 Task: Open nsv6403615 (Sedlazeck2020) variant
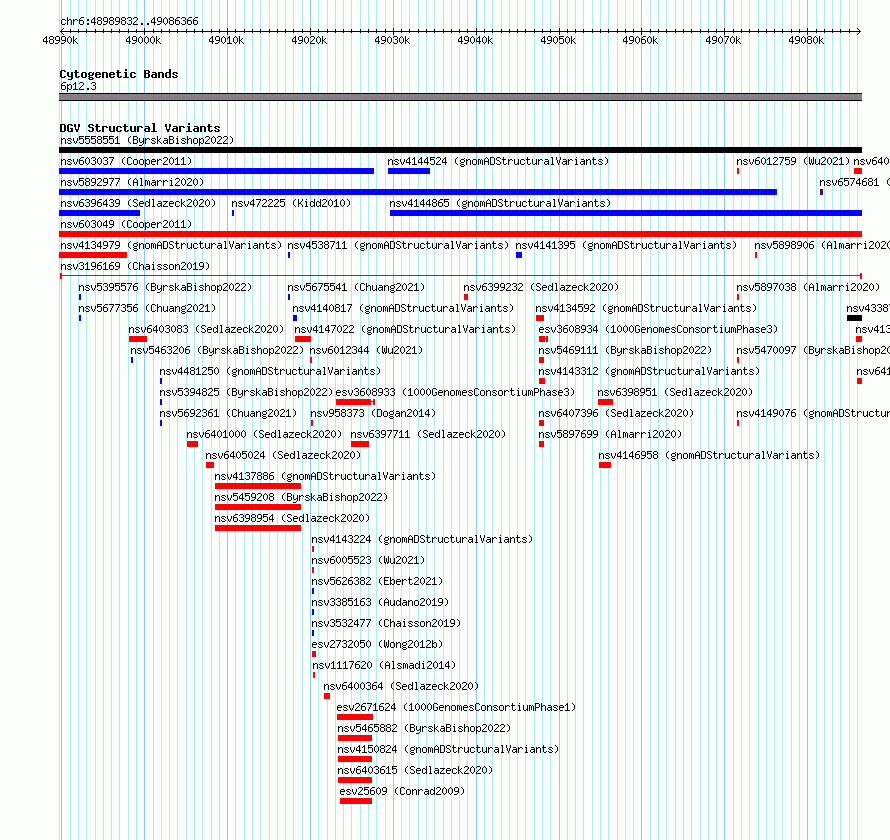[x=415, y=770]
